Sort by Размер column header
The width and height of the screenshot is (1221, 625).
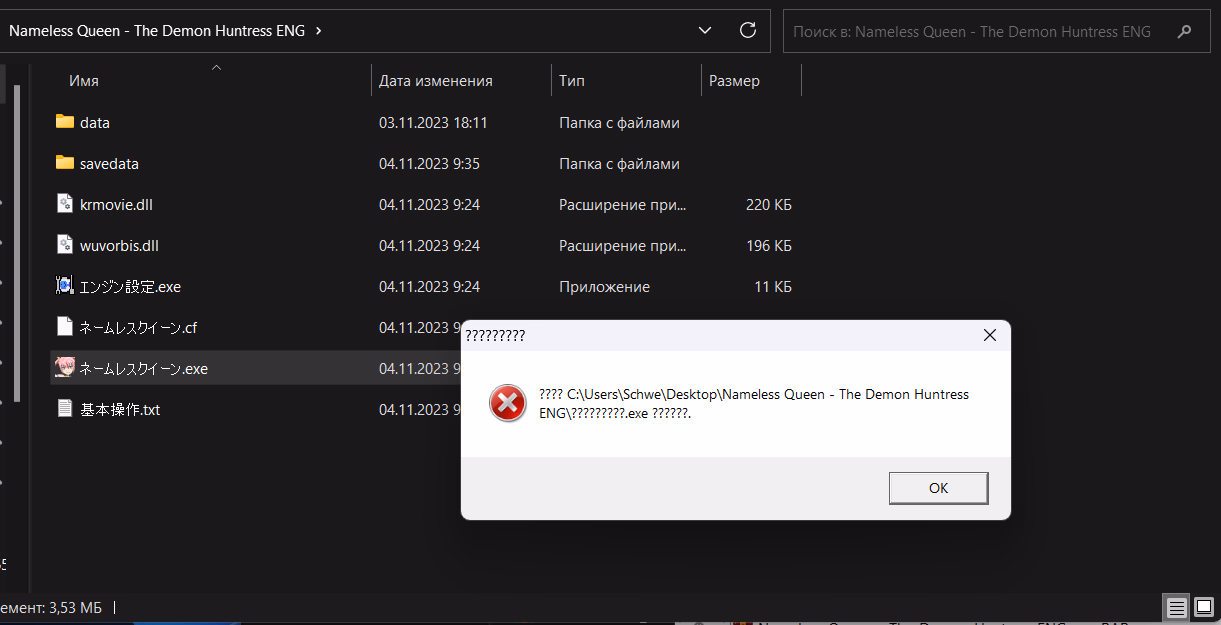[x=734, y=81]
